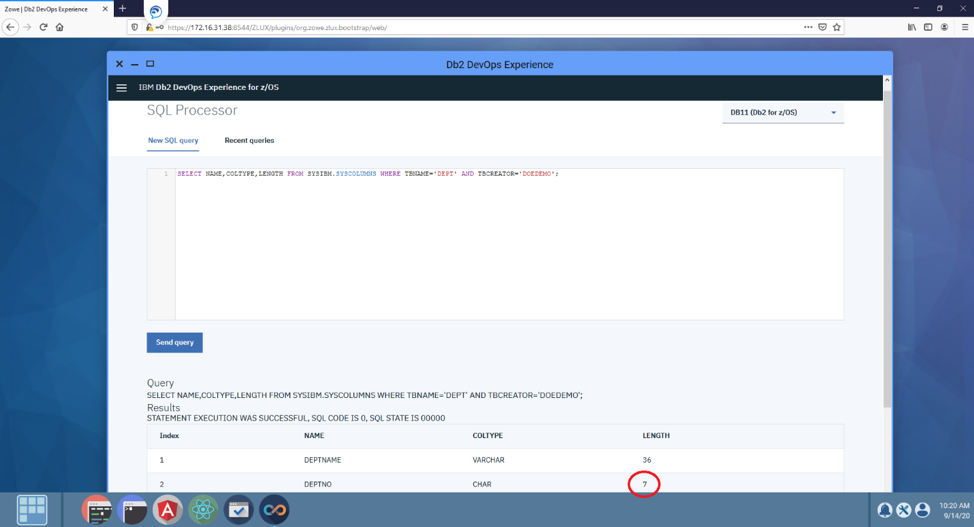Click the browser forward arrow
Image resolution: width=974 pixels, height=527 pixels.
pyautogui.click(x=27, y=27)
